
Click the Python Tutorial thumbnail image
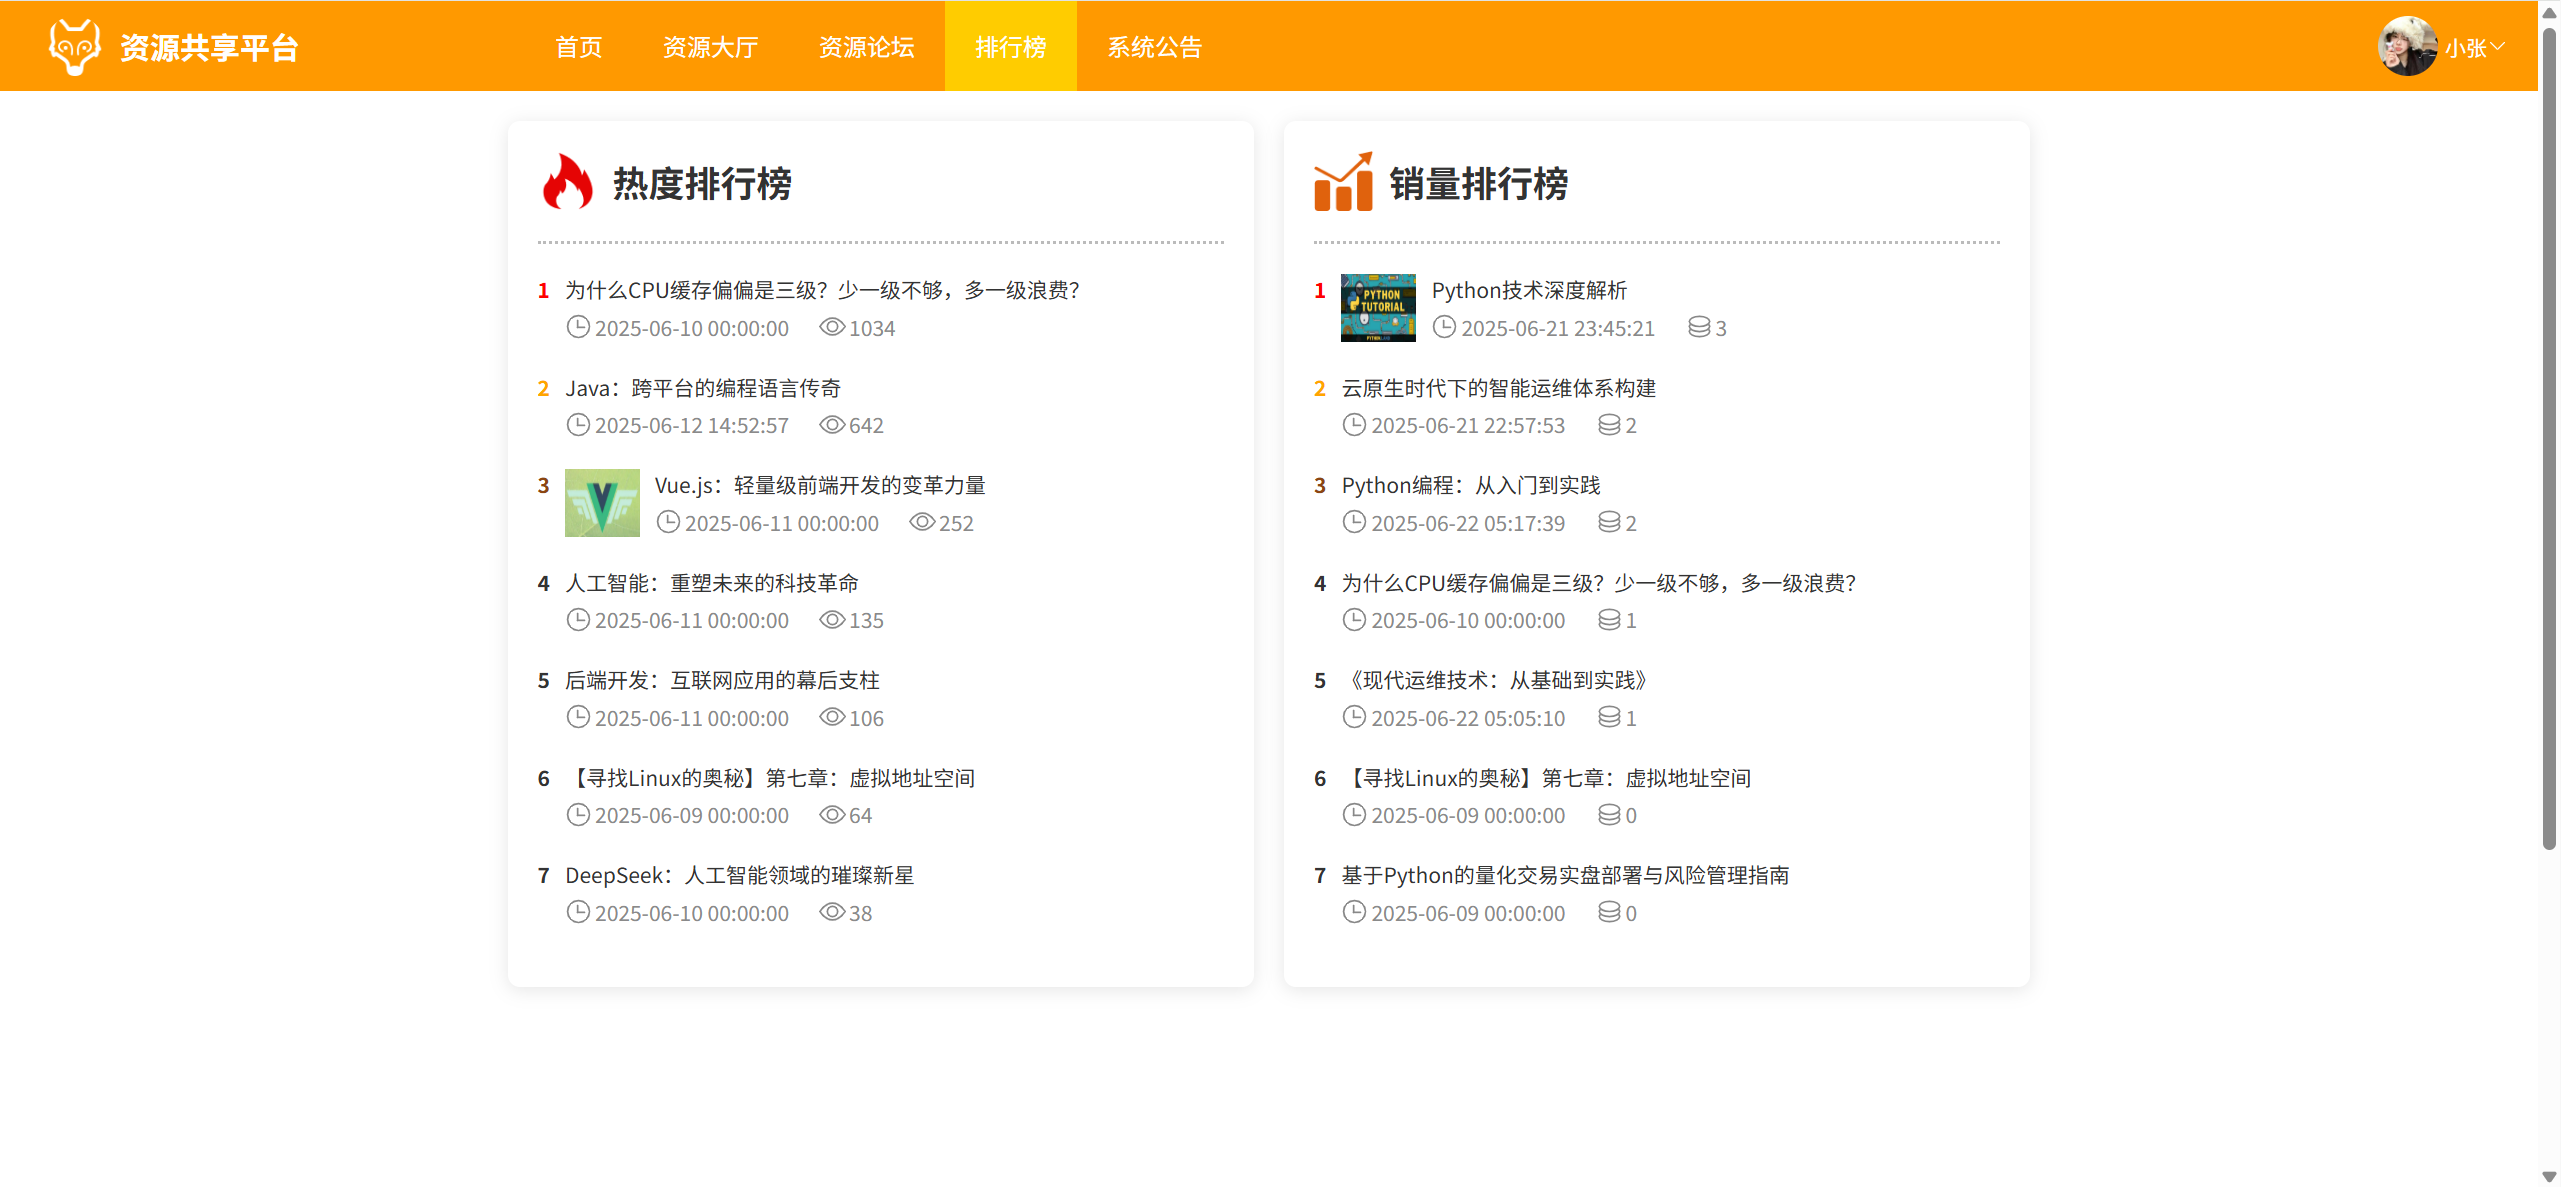(x=1378, y=308)
